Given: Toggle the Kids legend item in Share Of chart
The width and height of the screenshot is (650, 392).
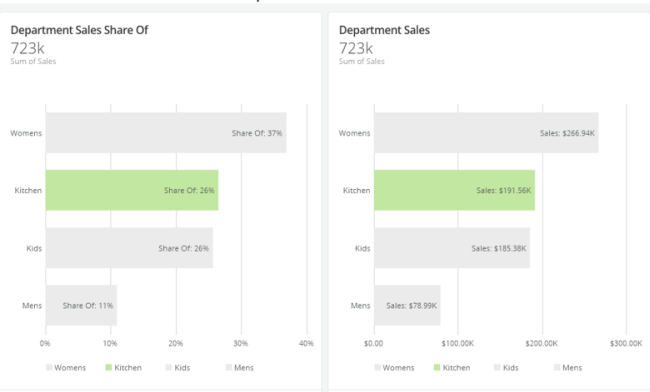Looking at the screenshot, I should [x=178, y=368].
